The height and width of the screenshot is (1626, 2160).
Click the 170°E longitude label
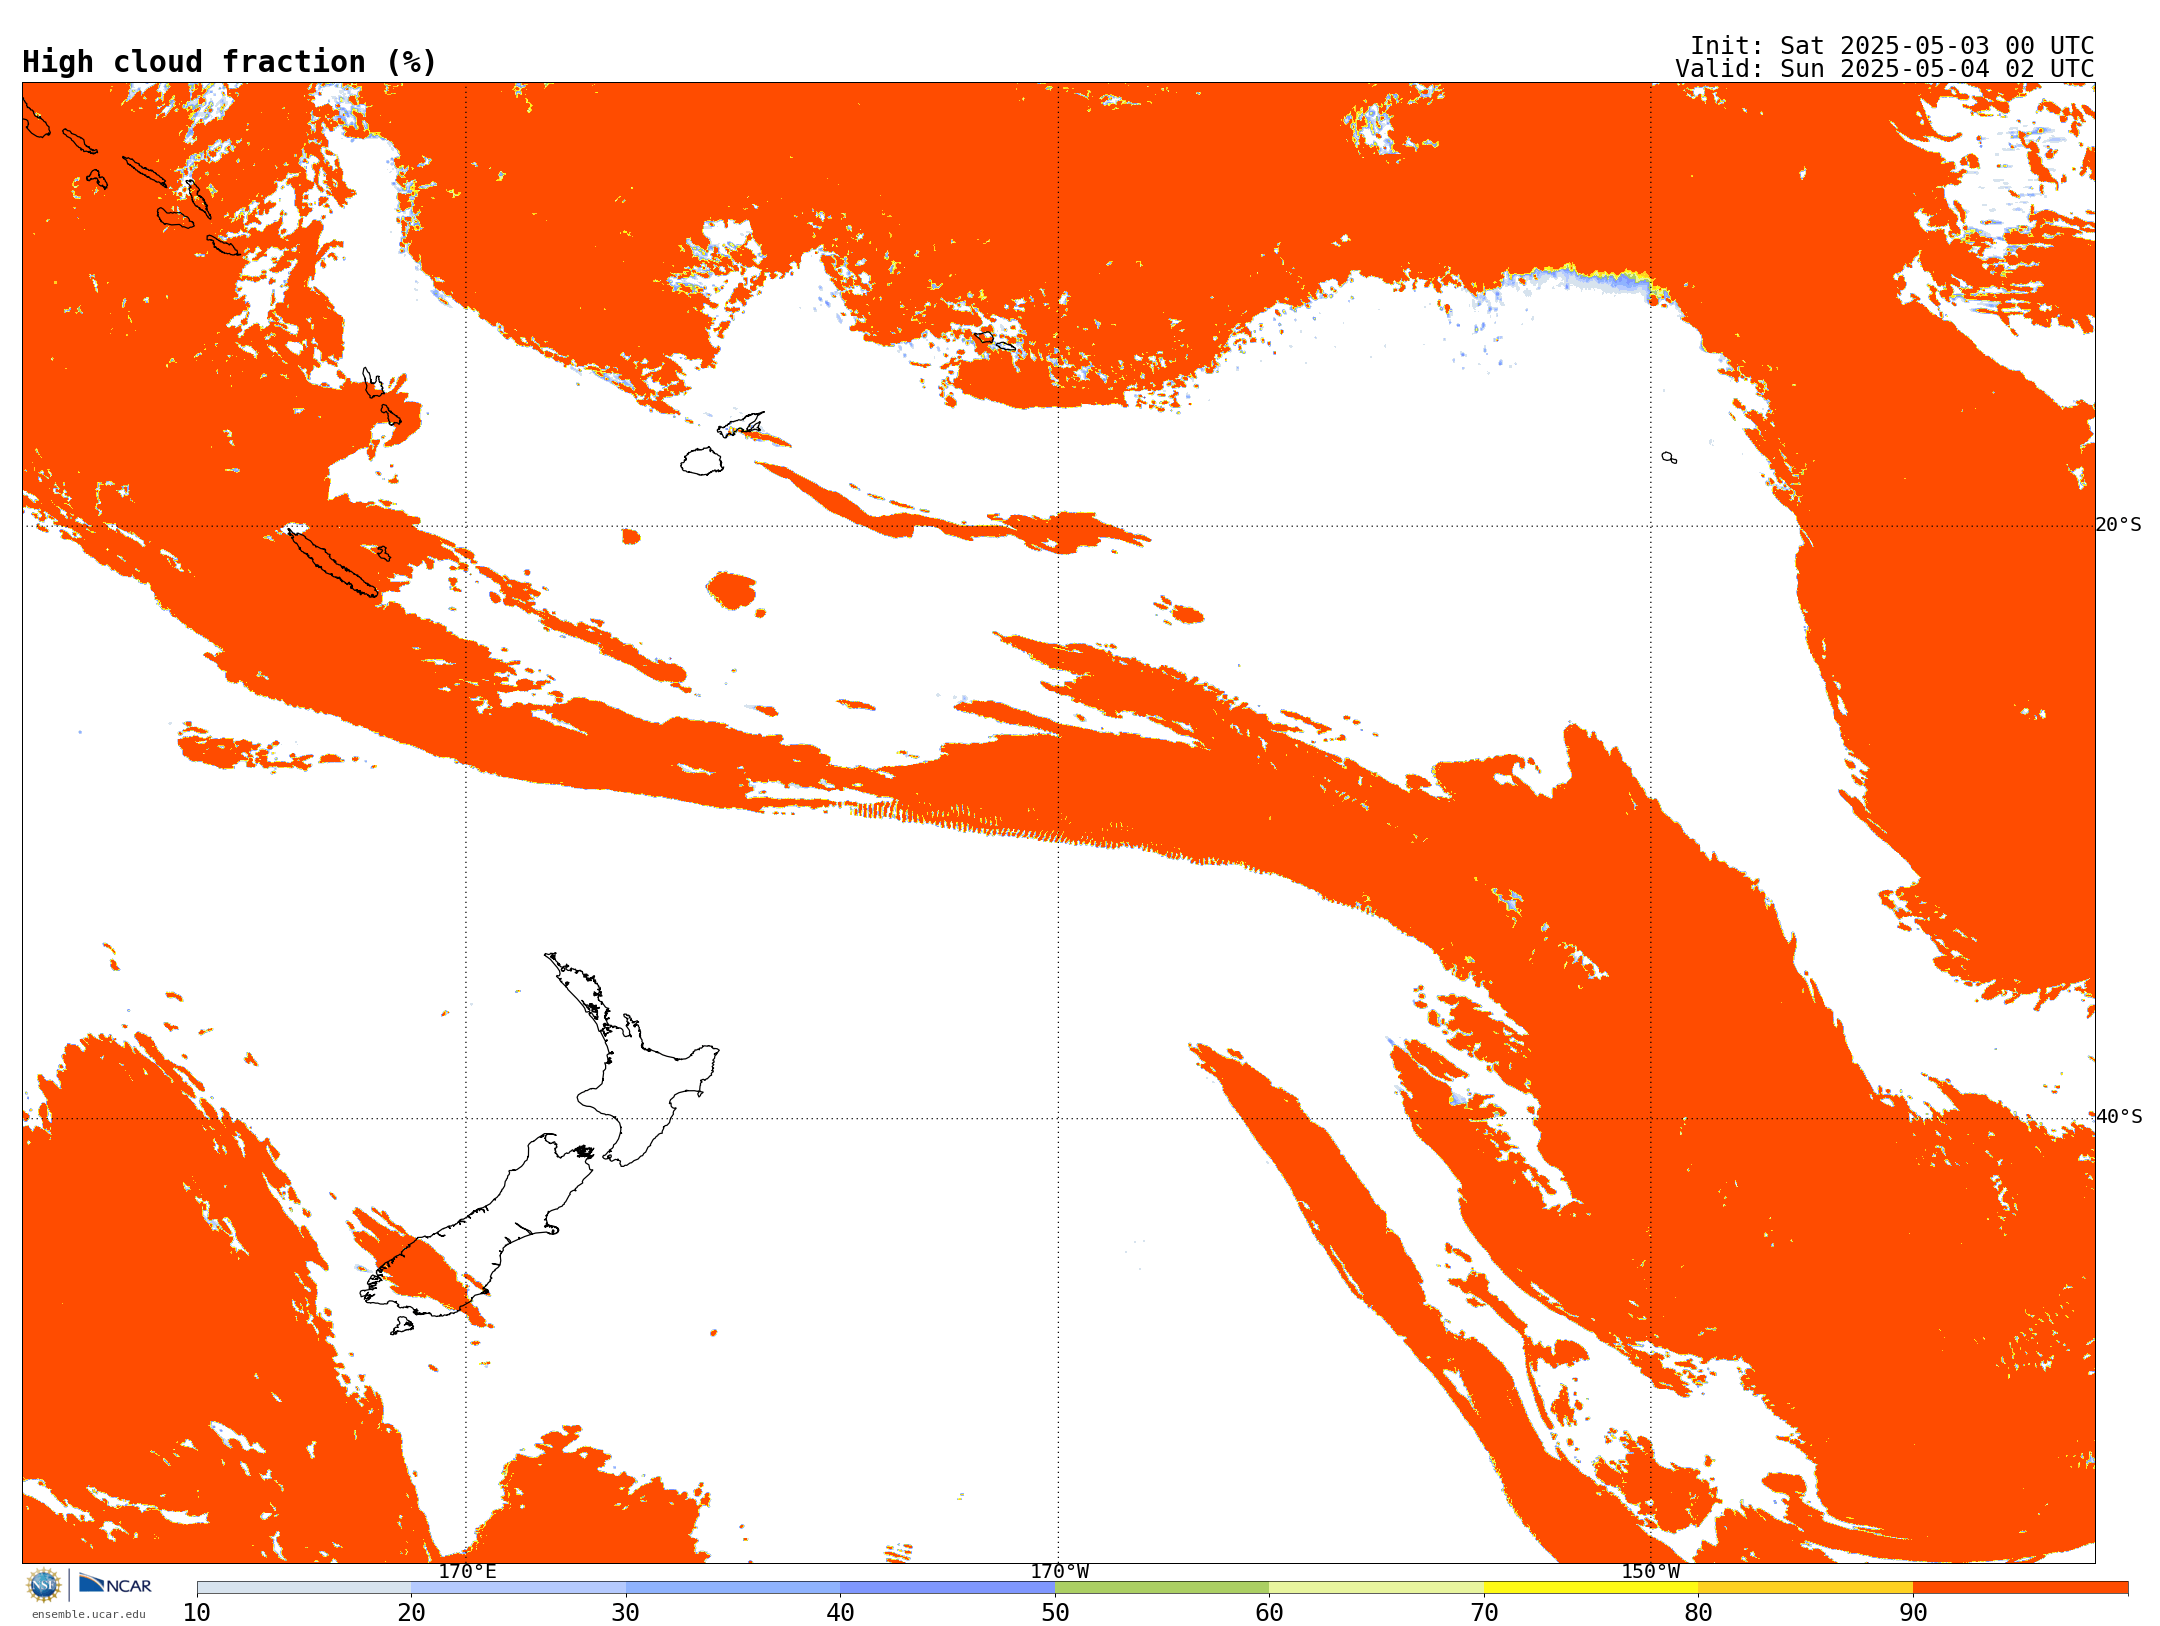point(467,1572)
